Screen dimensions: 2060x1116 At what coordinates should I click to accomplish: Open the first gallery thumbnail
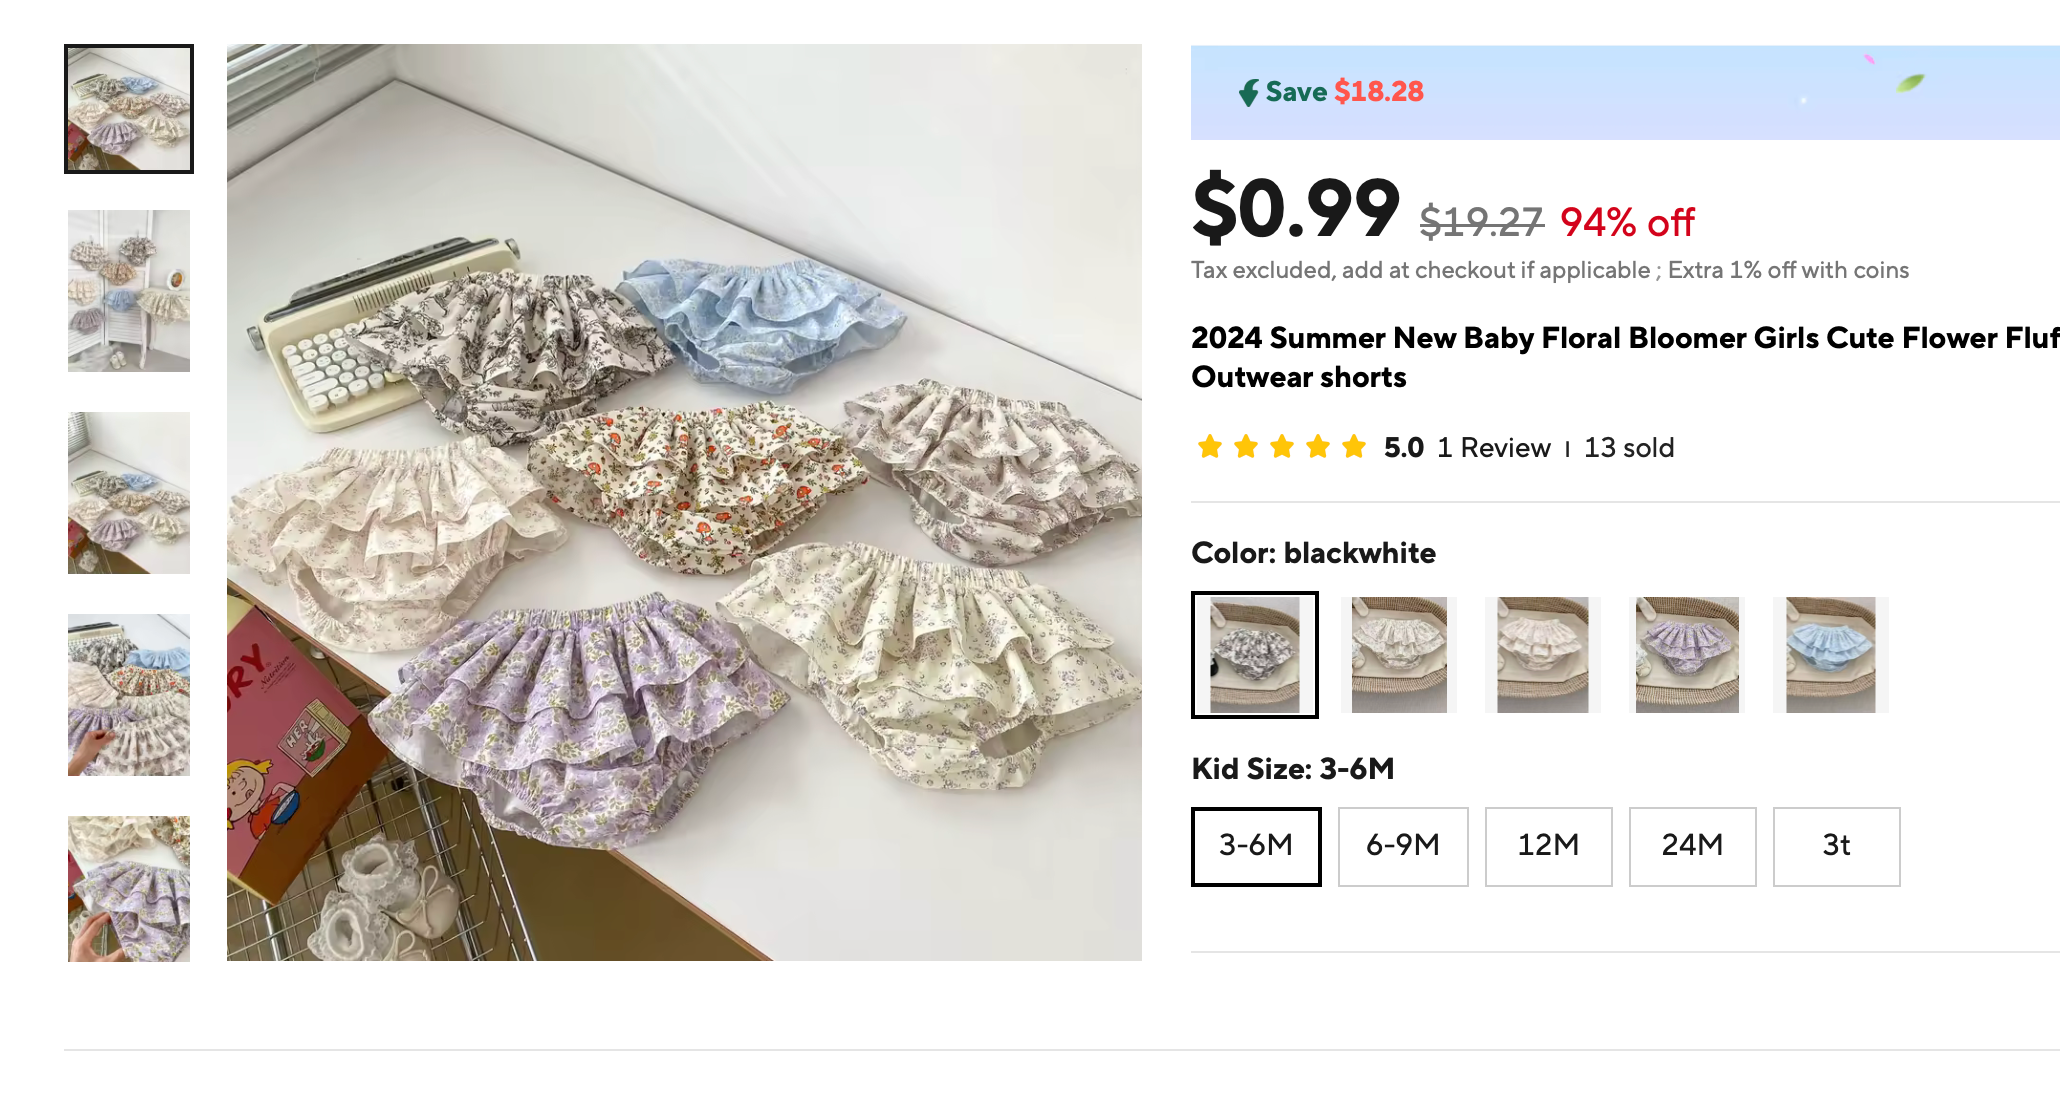click(129, 109)
